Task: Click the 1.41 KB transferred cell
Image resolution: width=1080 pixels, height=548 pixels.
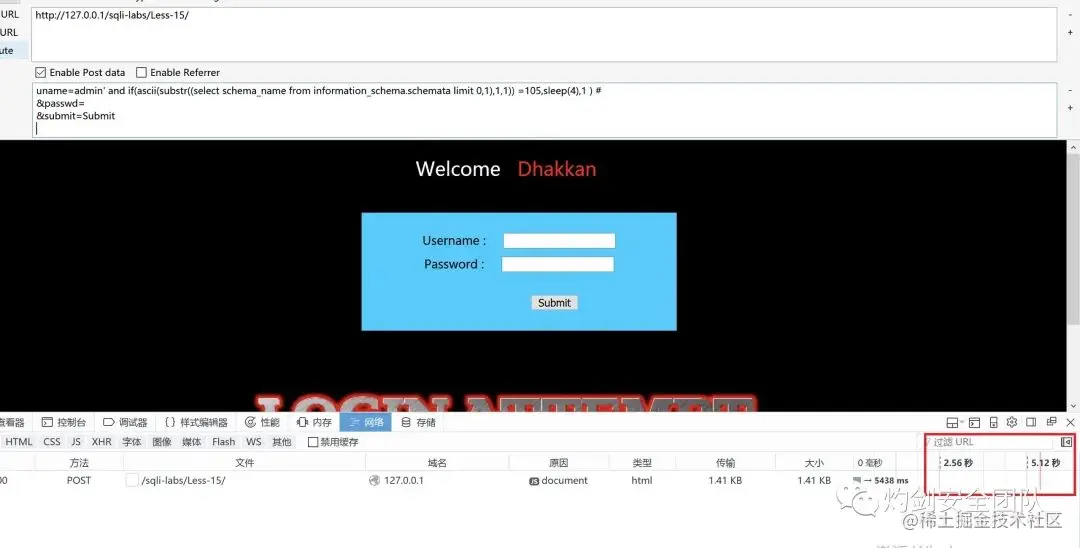Action: coord(725,481)
